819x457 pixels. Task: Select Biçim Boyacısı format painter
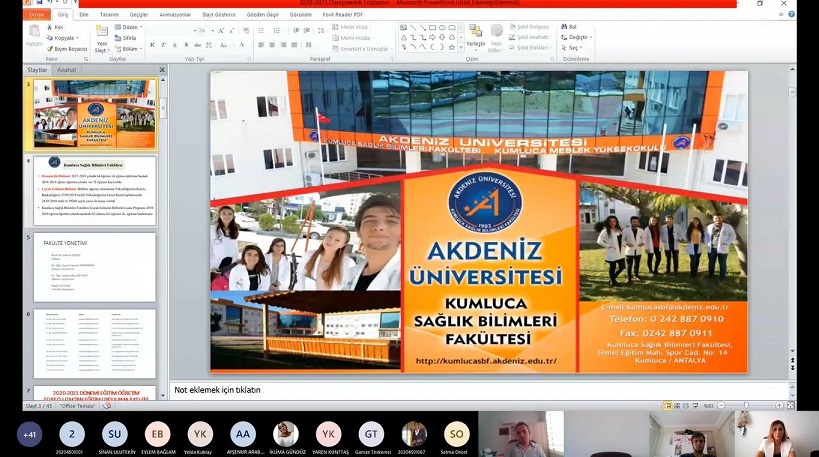[x=67, y=49]
